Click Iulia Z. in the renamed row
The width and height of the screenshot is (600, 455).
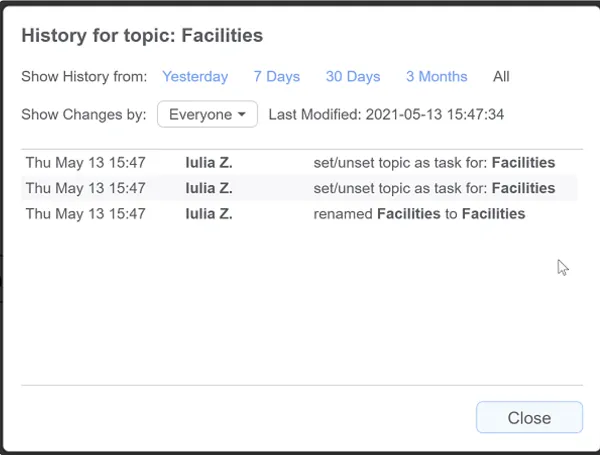pos(209,214)
